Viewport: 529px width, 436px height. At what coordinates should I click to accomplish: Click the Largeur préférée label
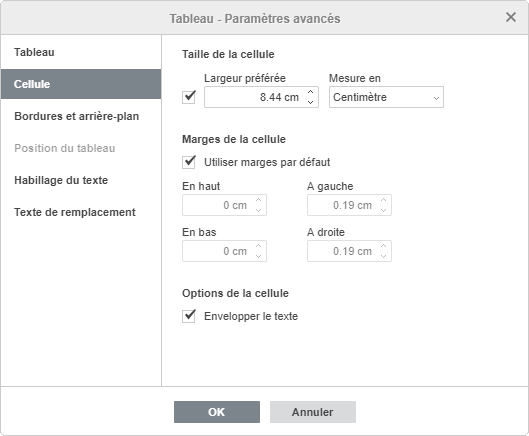pyautogui.click(x=245, y=78)
